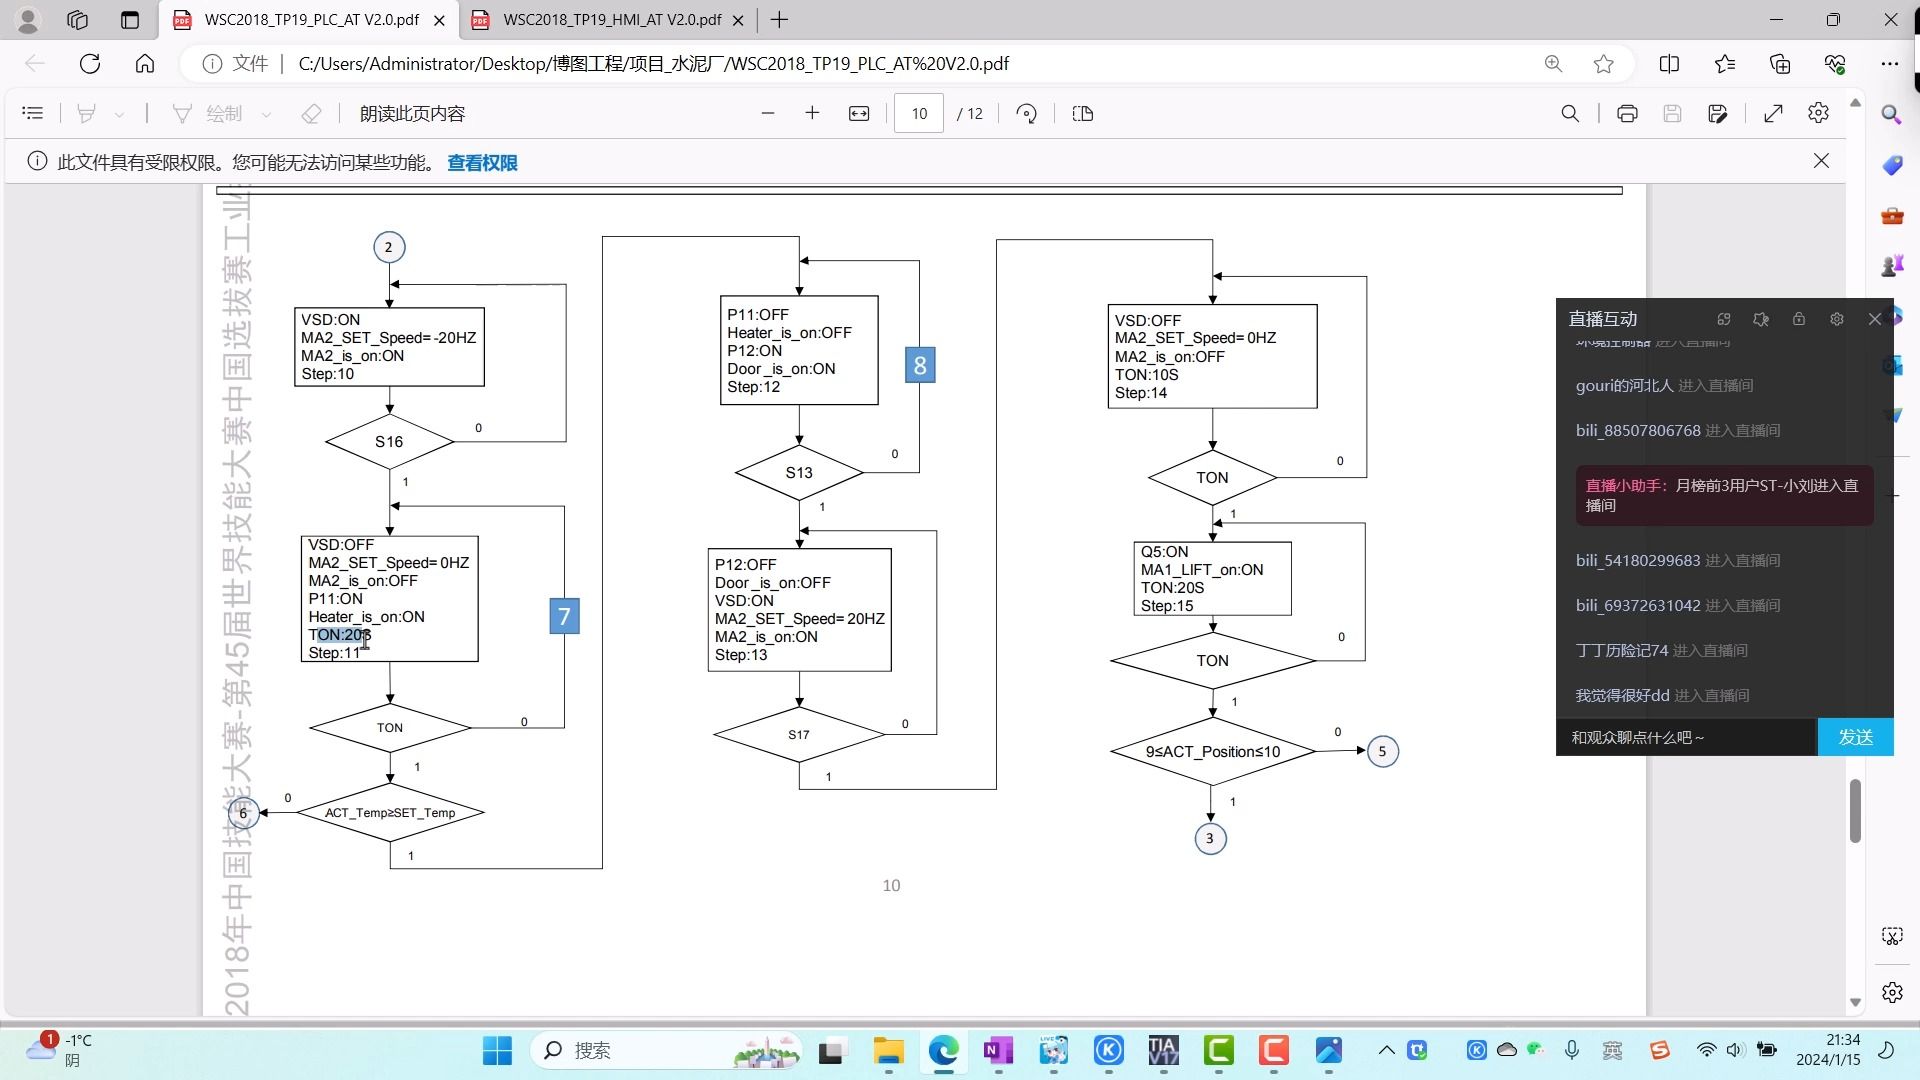Click the taskbar clock showing 21:34
Viewport: 1920px width, 1080px height.
[x=1828, y=1051]
